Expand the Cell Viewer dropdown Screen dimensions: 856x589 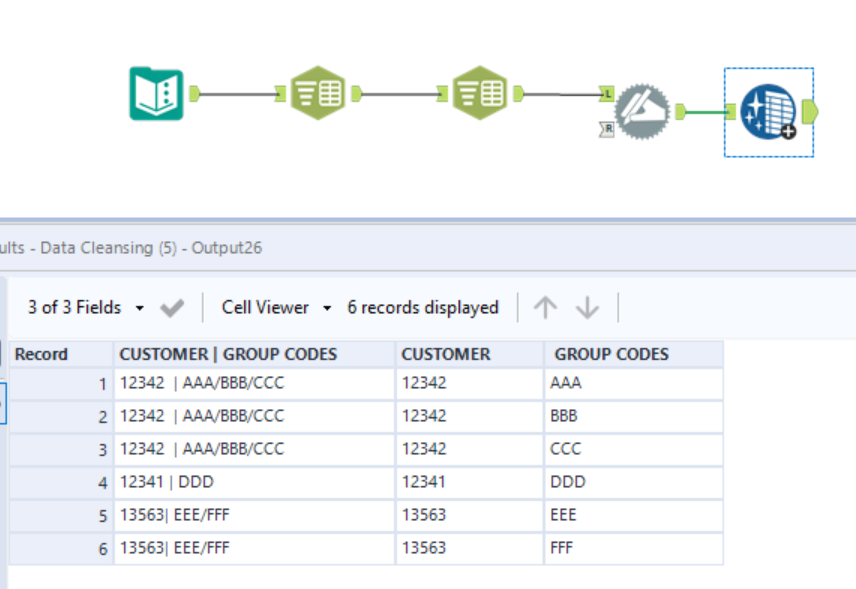326,308
